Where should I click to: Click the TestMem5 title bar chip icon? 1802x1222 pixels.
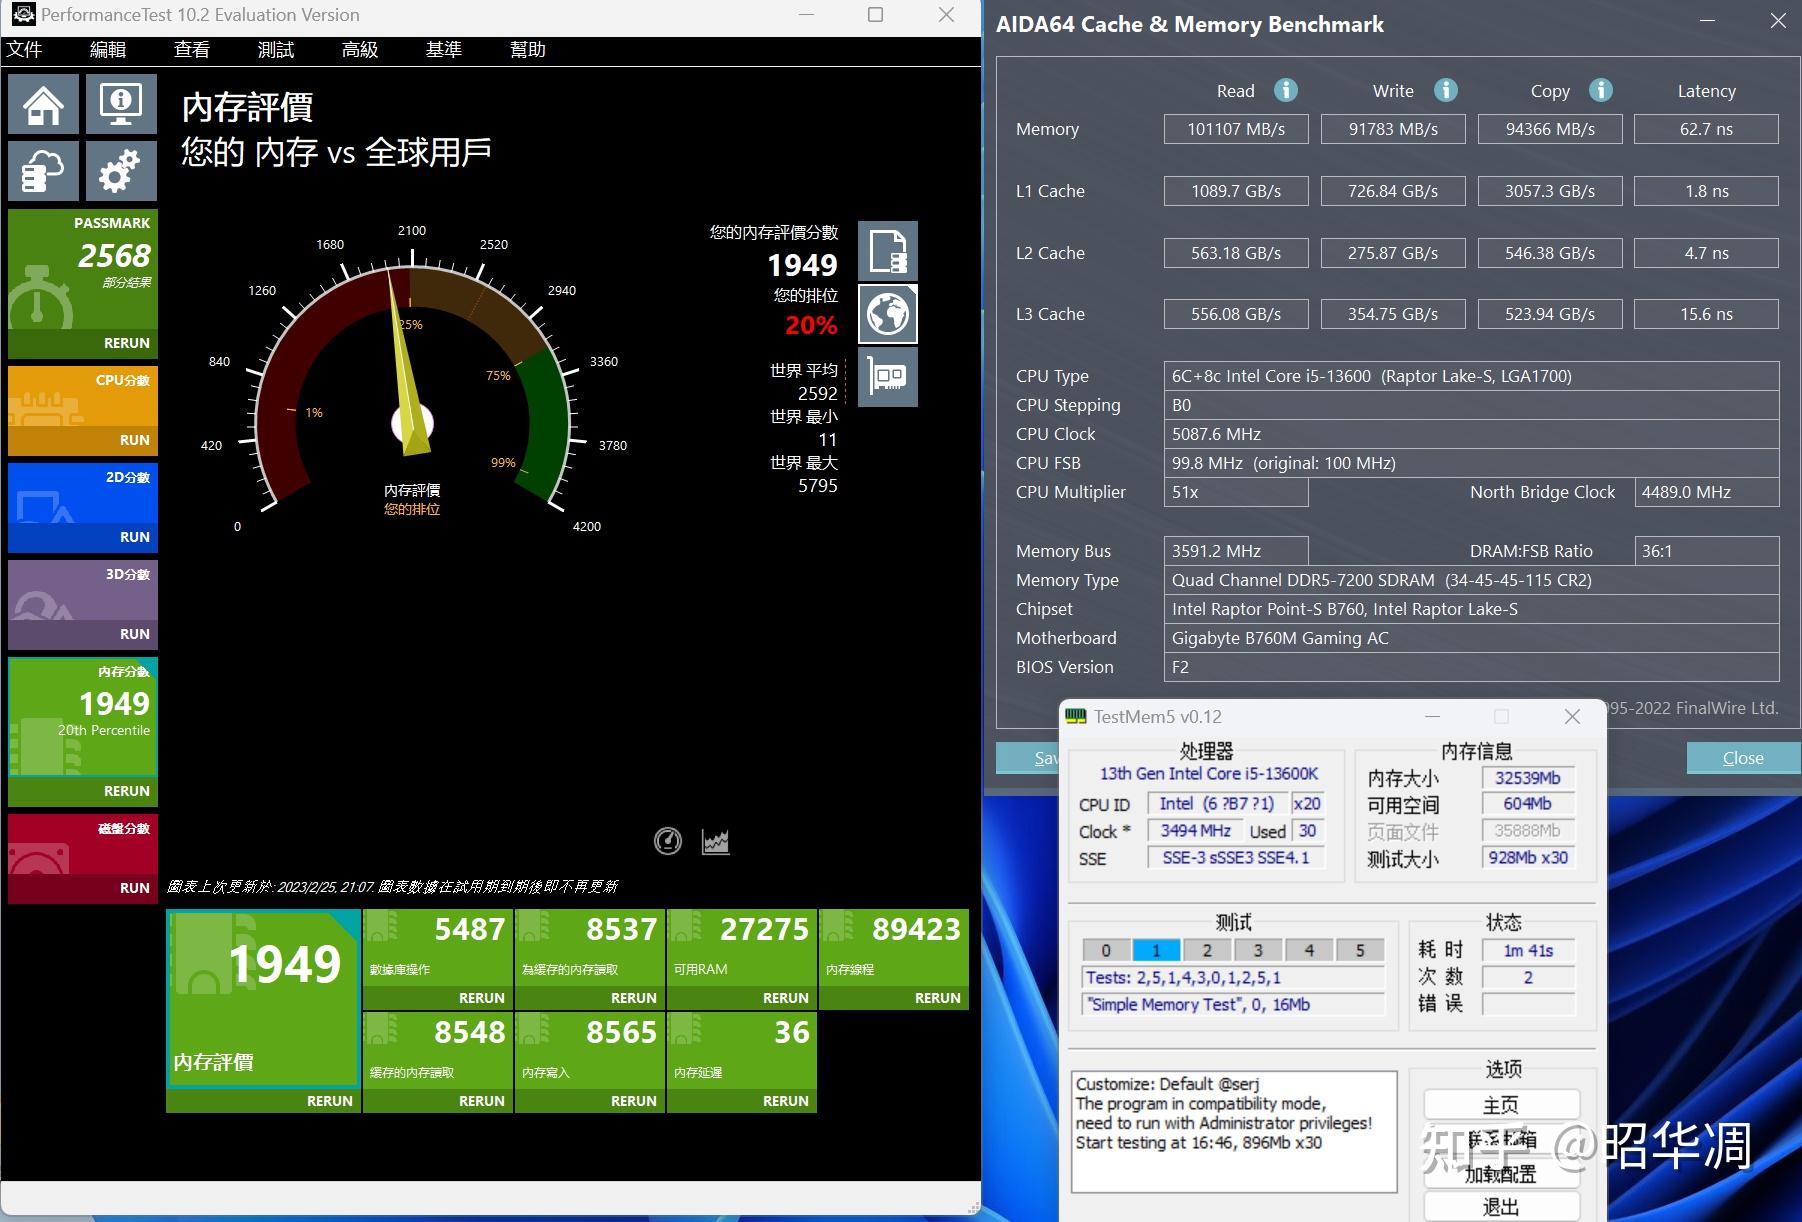[x=1076, y=716]
